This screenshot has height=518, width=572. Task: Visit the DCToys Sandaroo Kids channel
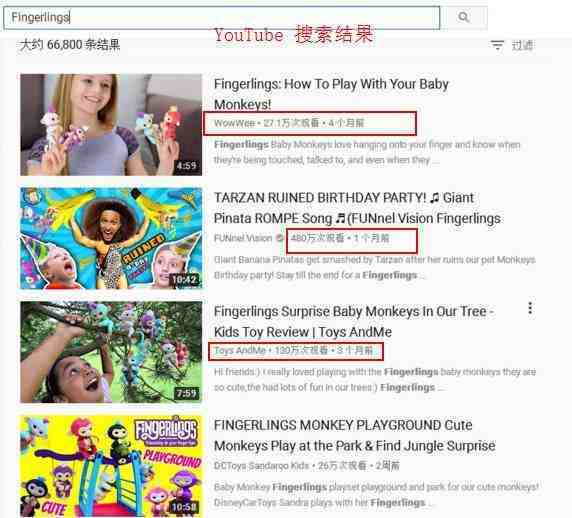261,466
